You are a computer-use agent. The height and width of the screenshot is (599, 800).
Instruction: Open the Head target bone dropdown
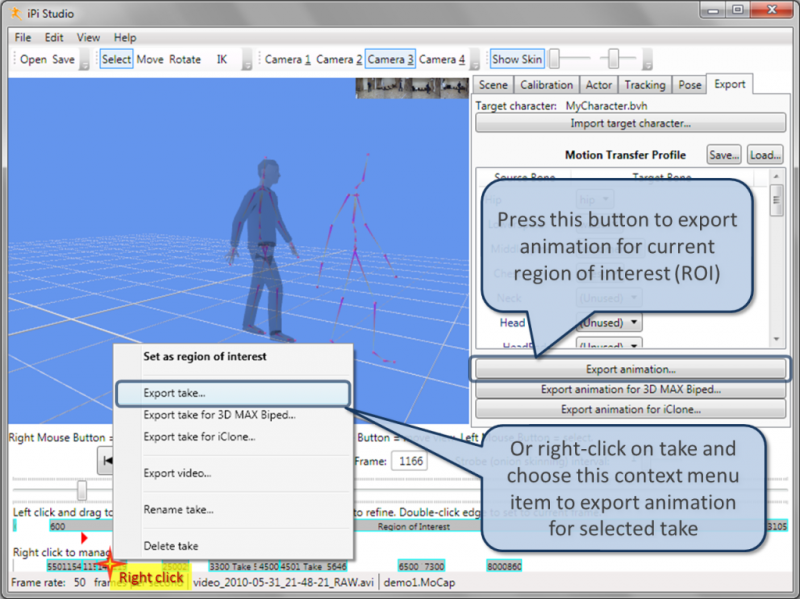click(x=609, y=322)
